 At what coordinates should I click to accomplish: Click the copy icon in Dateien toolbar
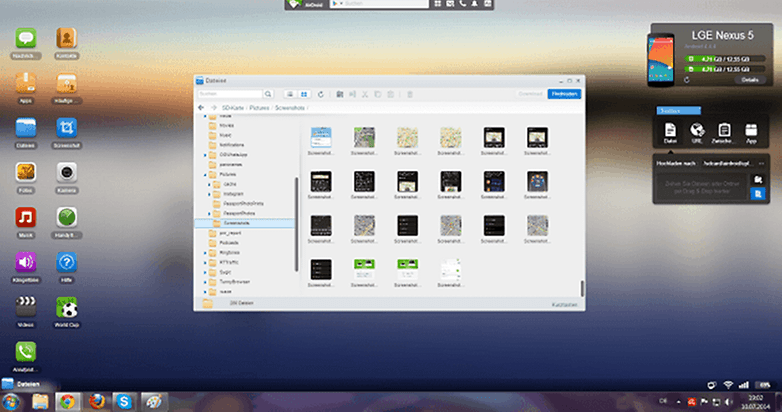click(378, 94)
